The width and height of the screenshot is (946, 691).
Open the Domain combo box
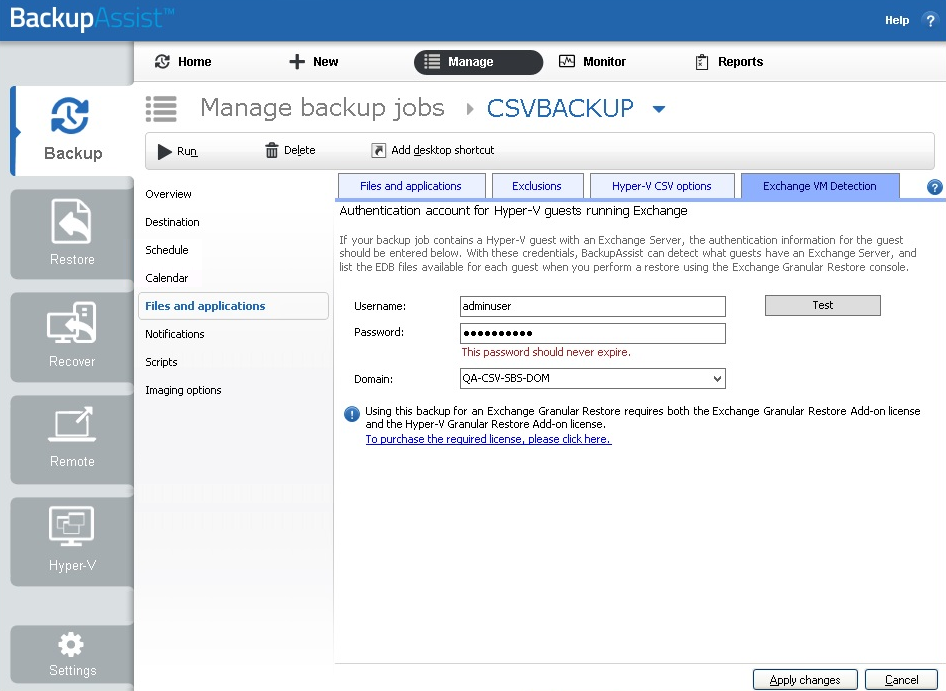coord(592,379)
